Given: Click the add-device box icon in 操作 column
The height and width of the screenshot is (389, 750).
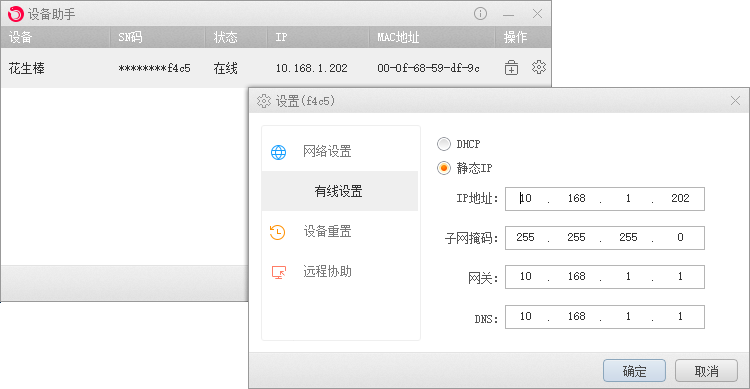Looking at the screenshot, I should coord(511,68).
